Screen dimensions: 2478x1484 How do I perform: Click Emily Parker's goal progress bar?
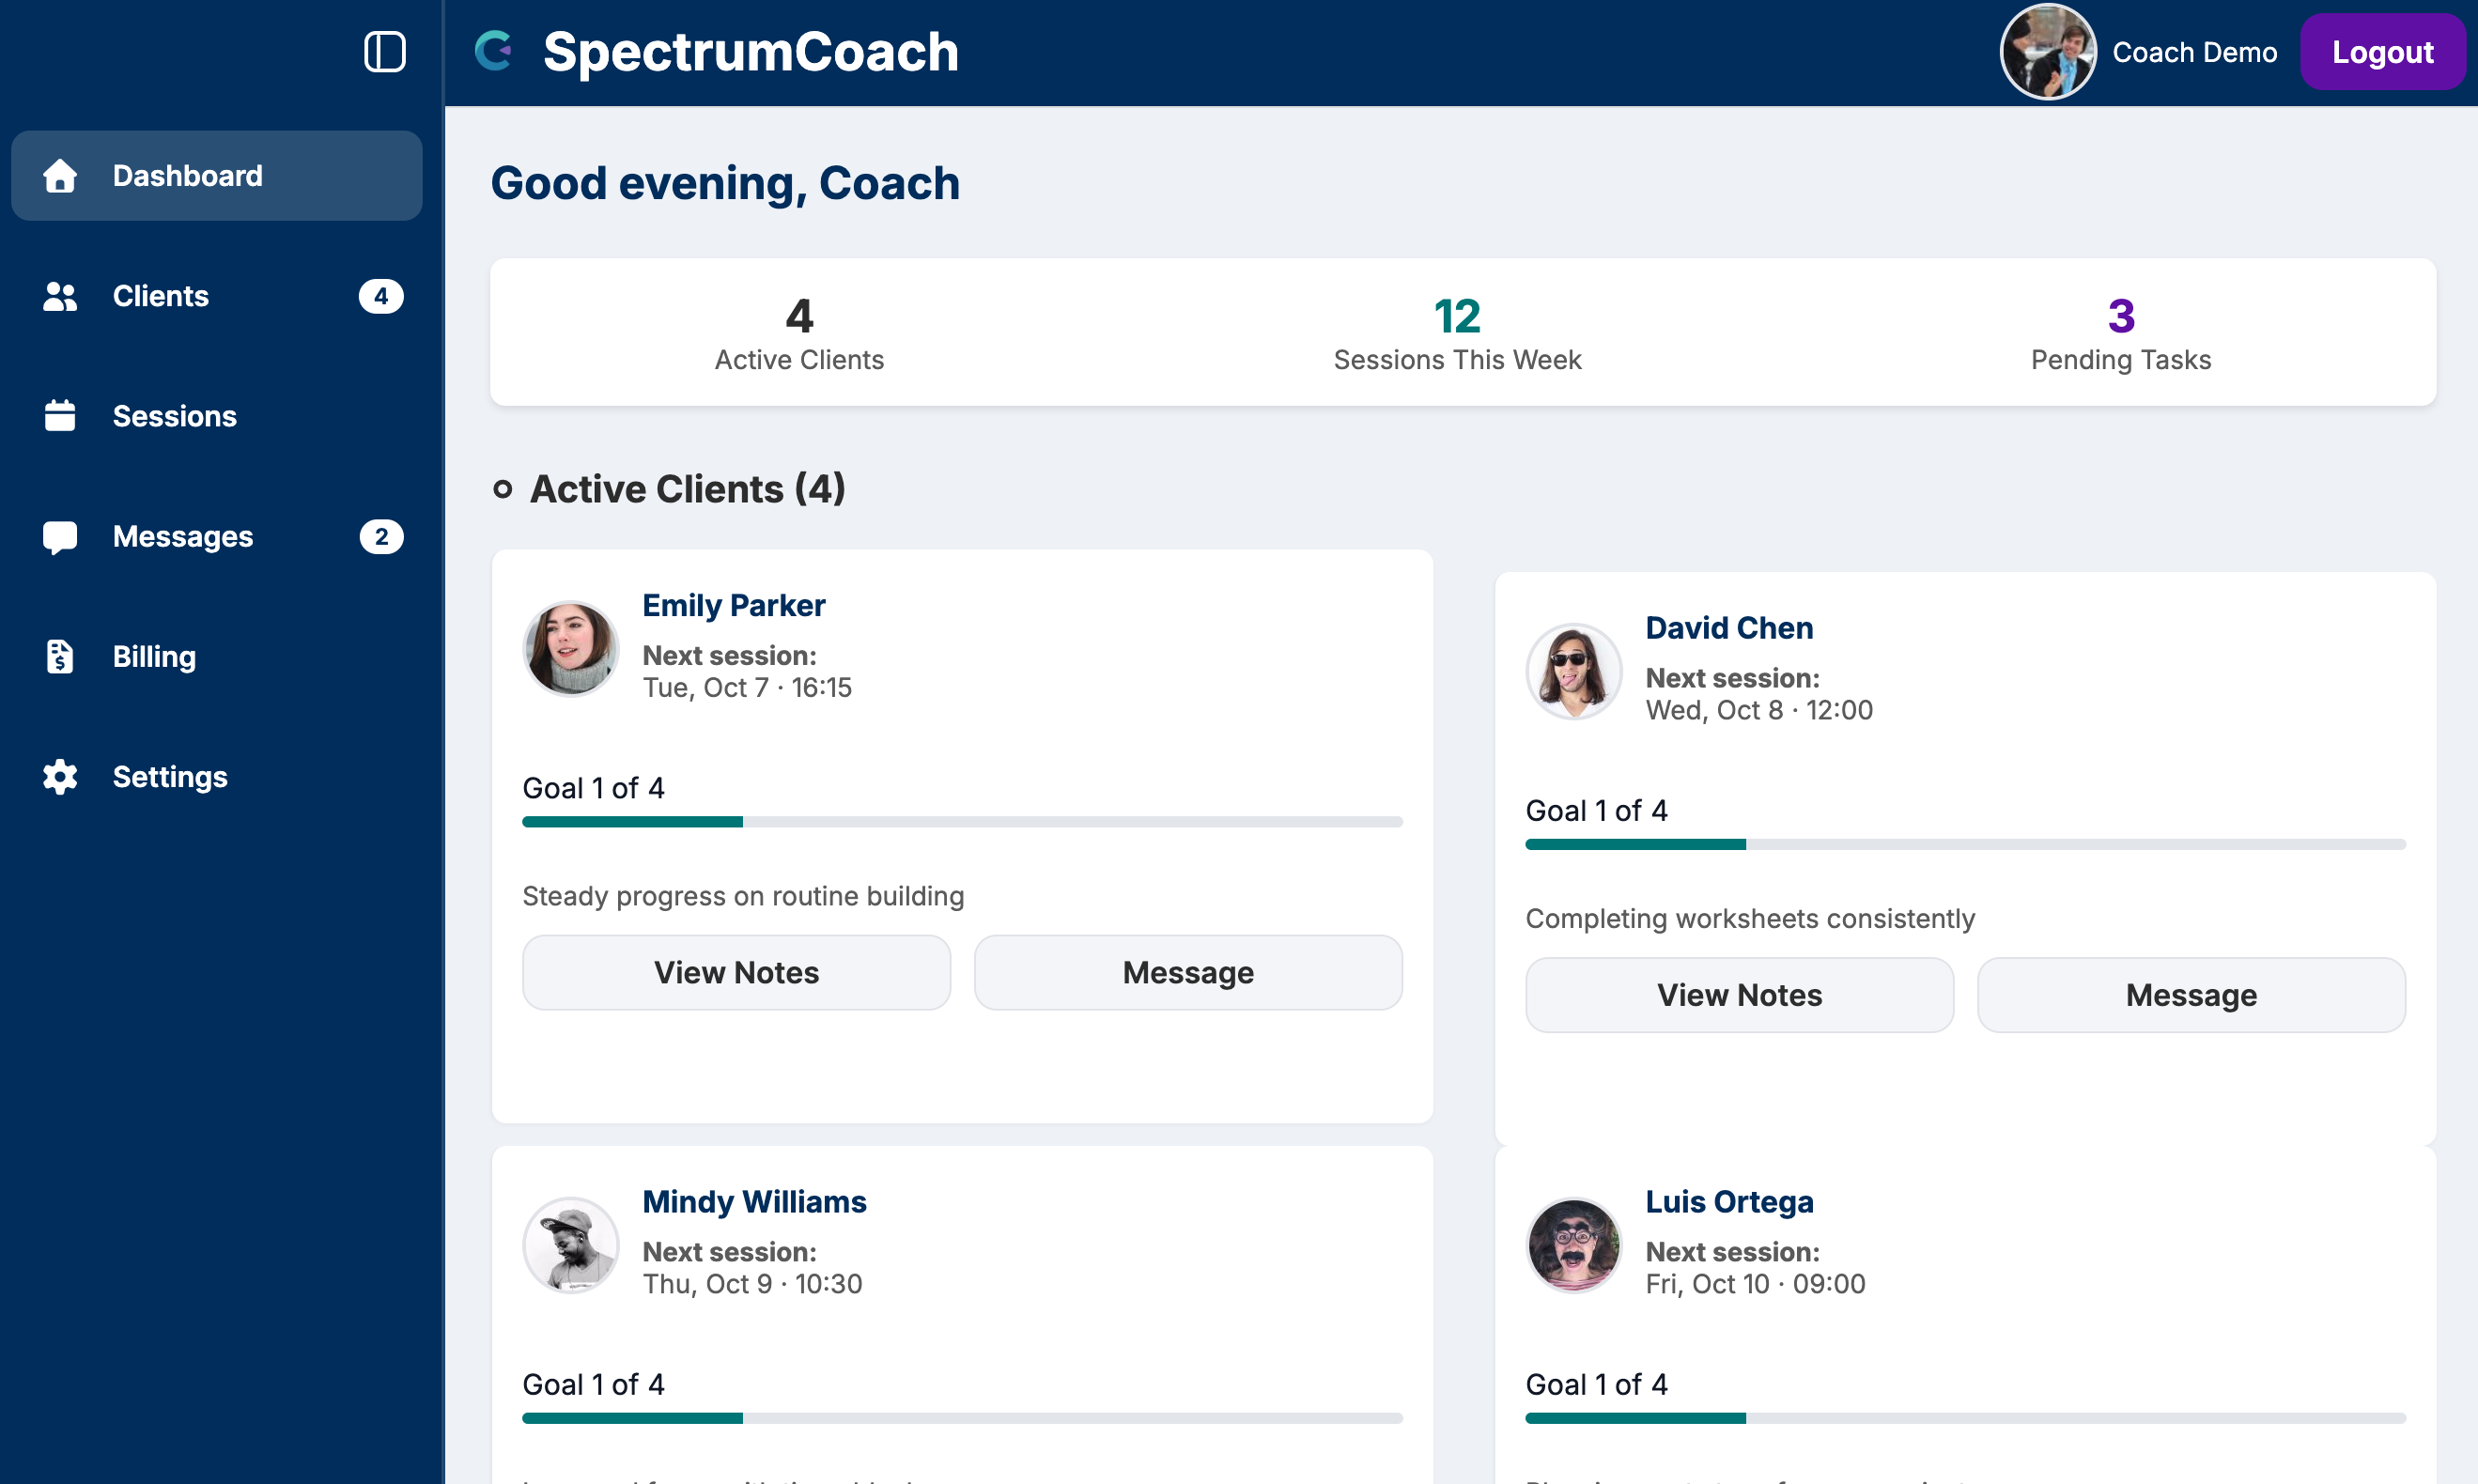[x=962, y=821]
